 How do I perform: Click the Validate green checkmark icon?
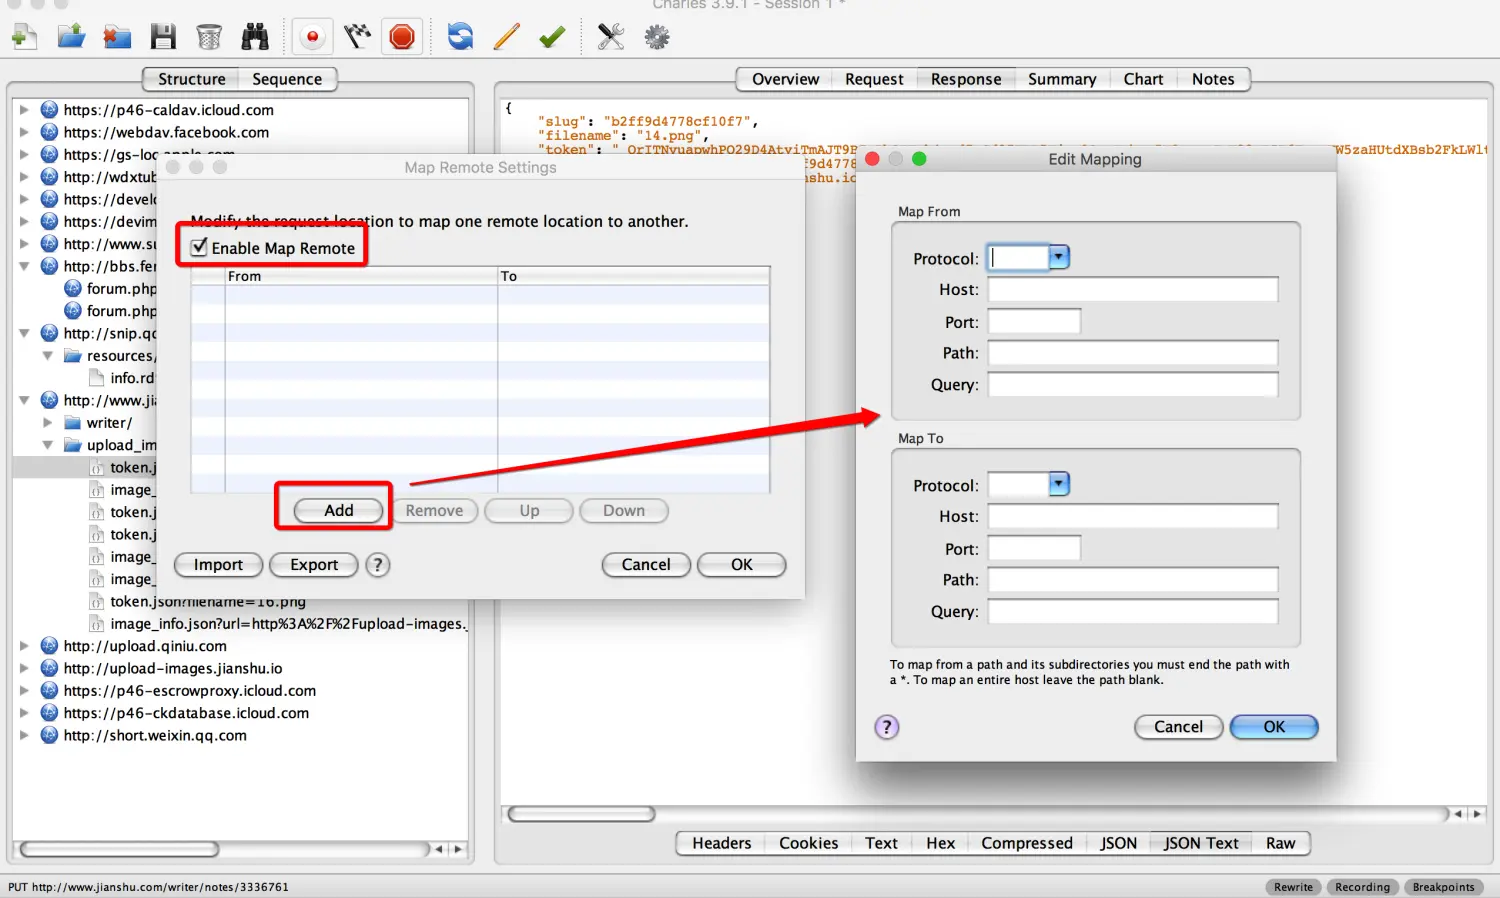pos(552,38)
